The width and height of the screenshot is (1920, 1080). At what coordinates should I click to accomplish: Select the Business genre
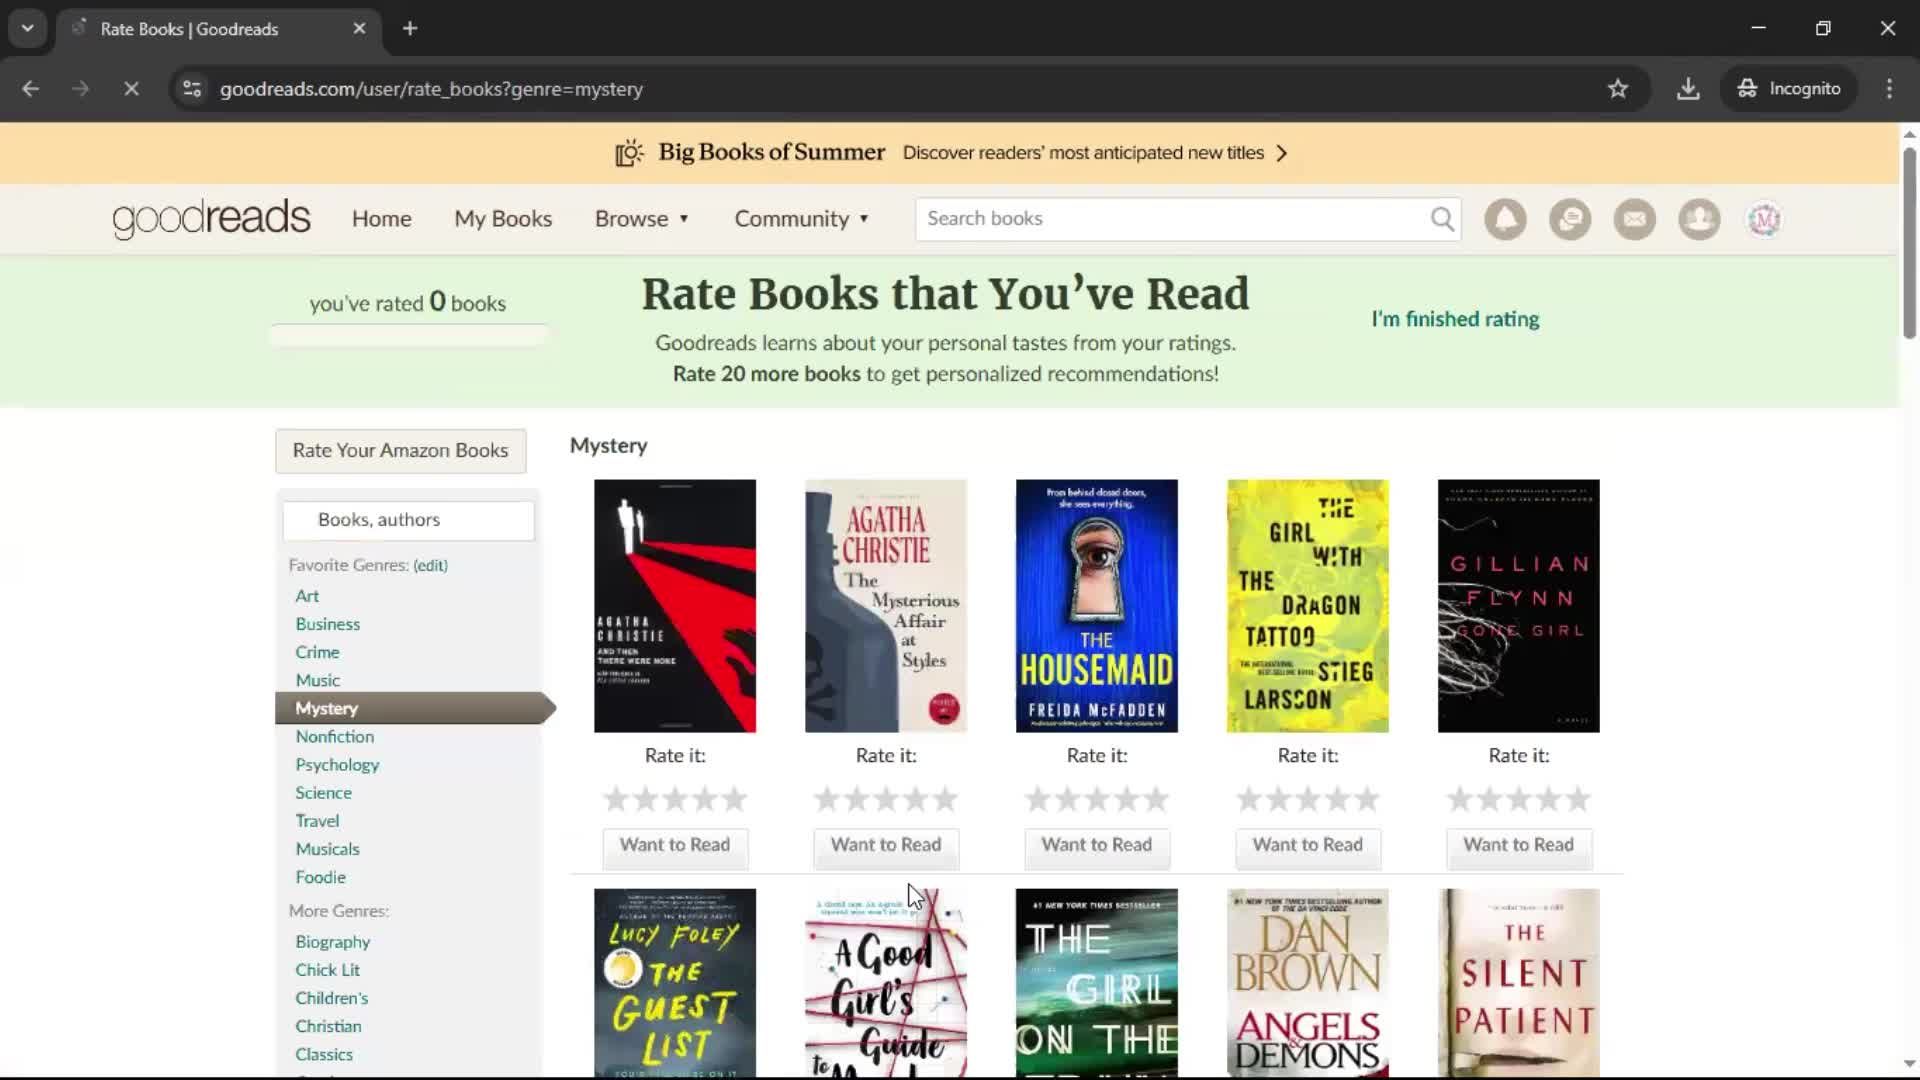[327, 624]
